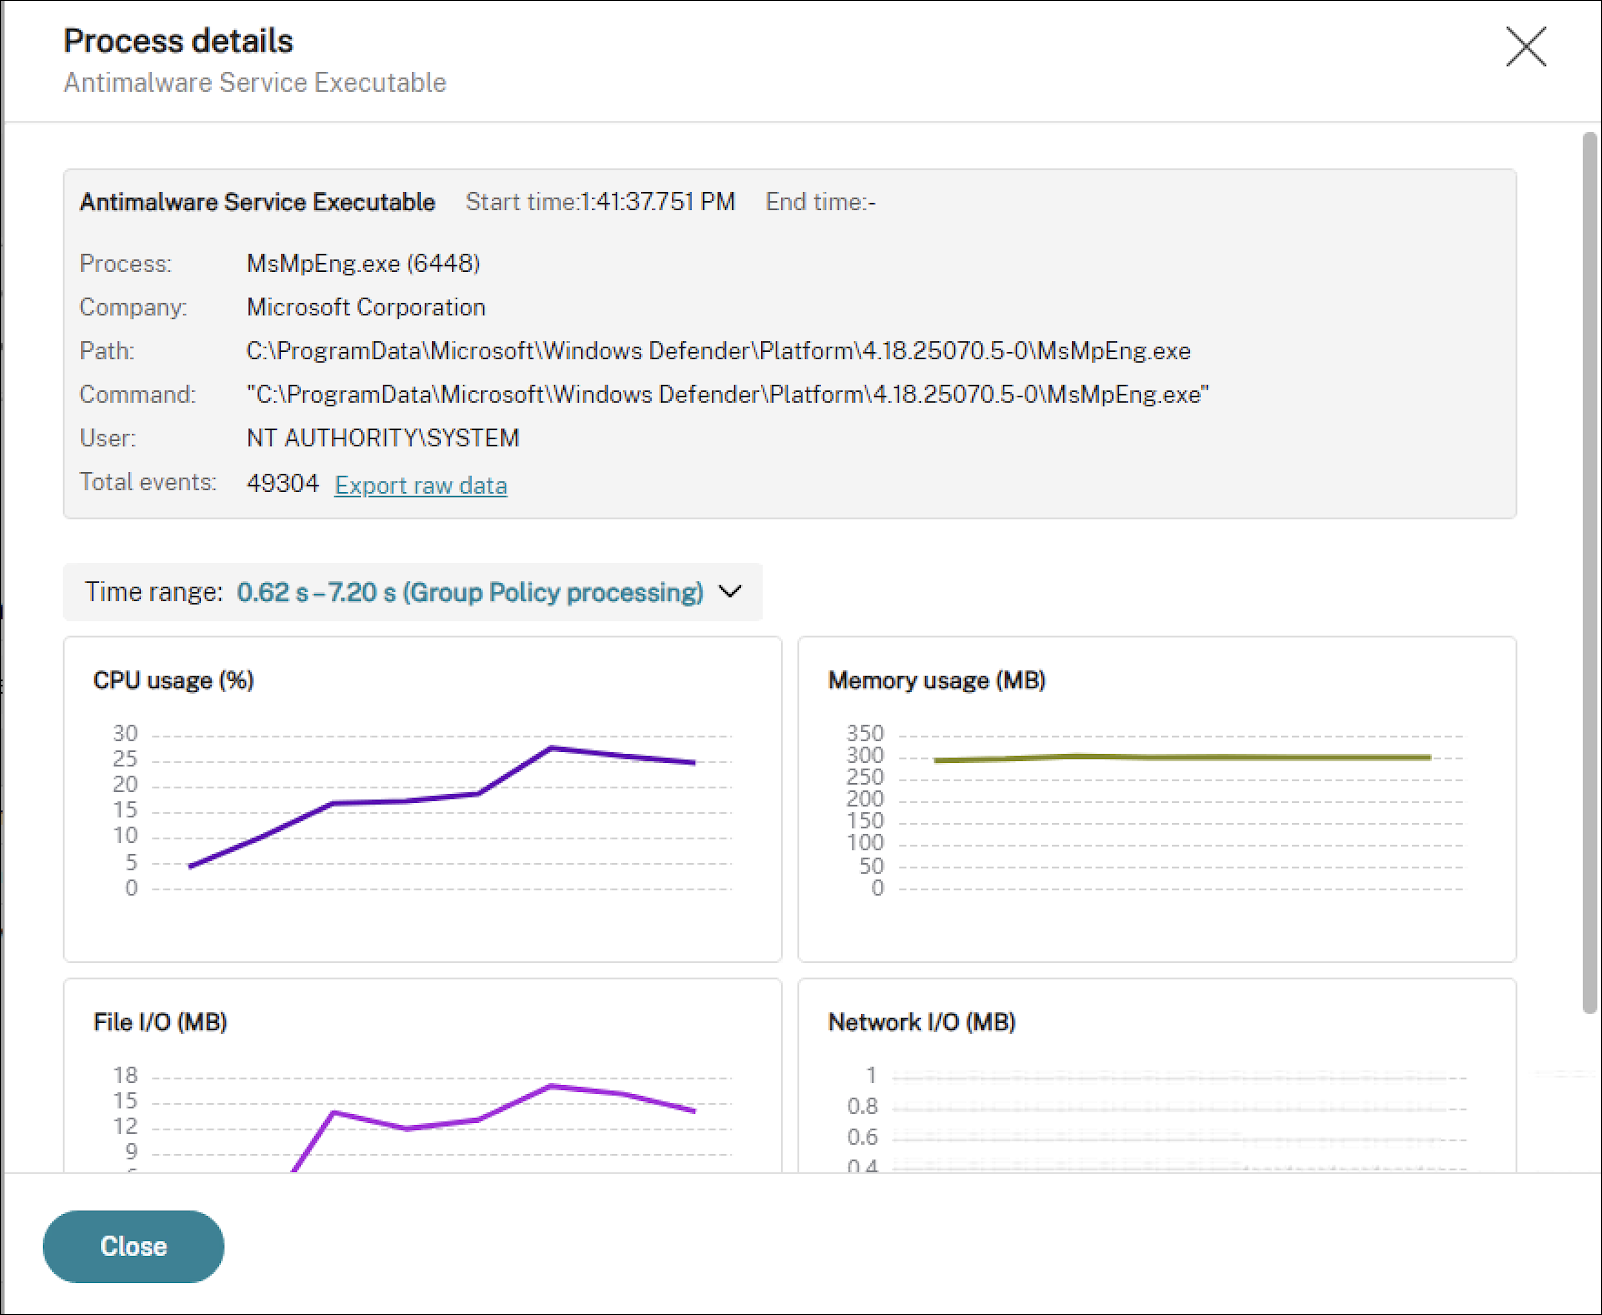This screenshot has height=1315, width=1602.
Task: Click the CPU usage (%) chart title
Action: point(173,680)
